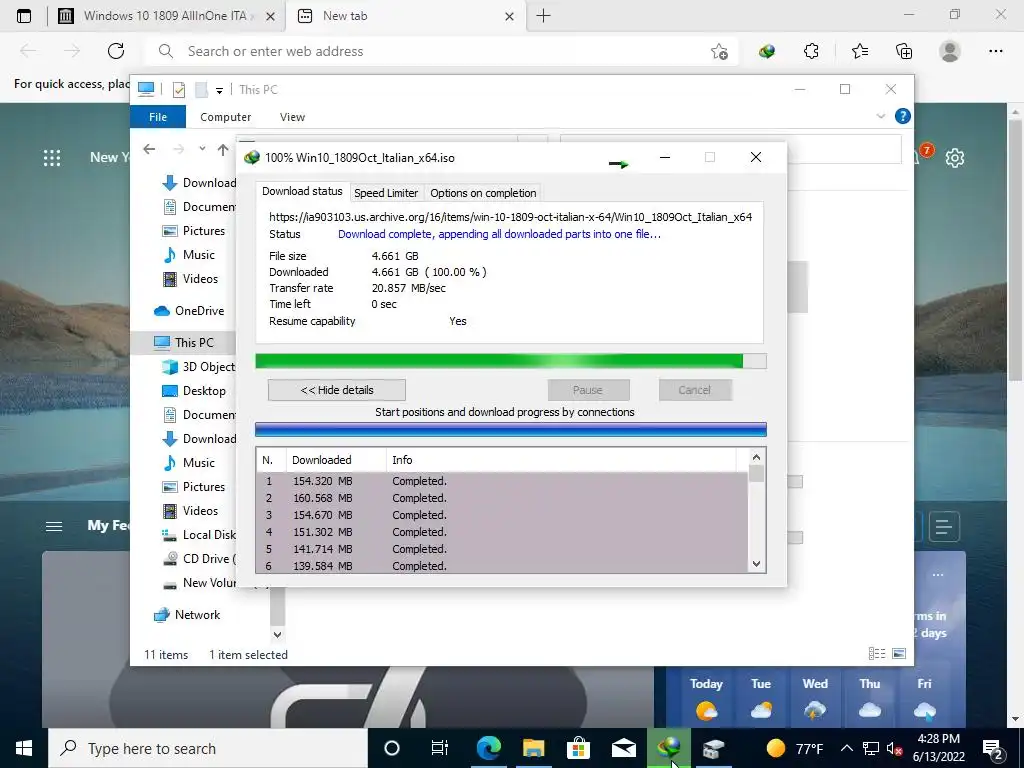Click the connections list scroll up arrow
1024x768 pixels.
click(756, 457)
